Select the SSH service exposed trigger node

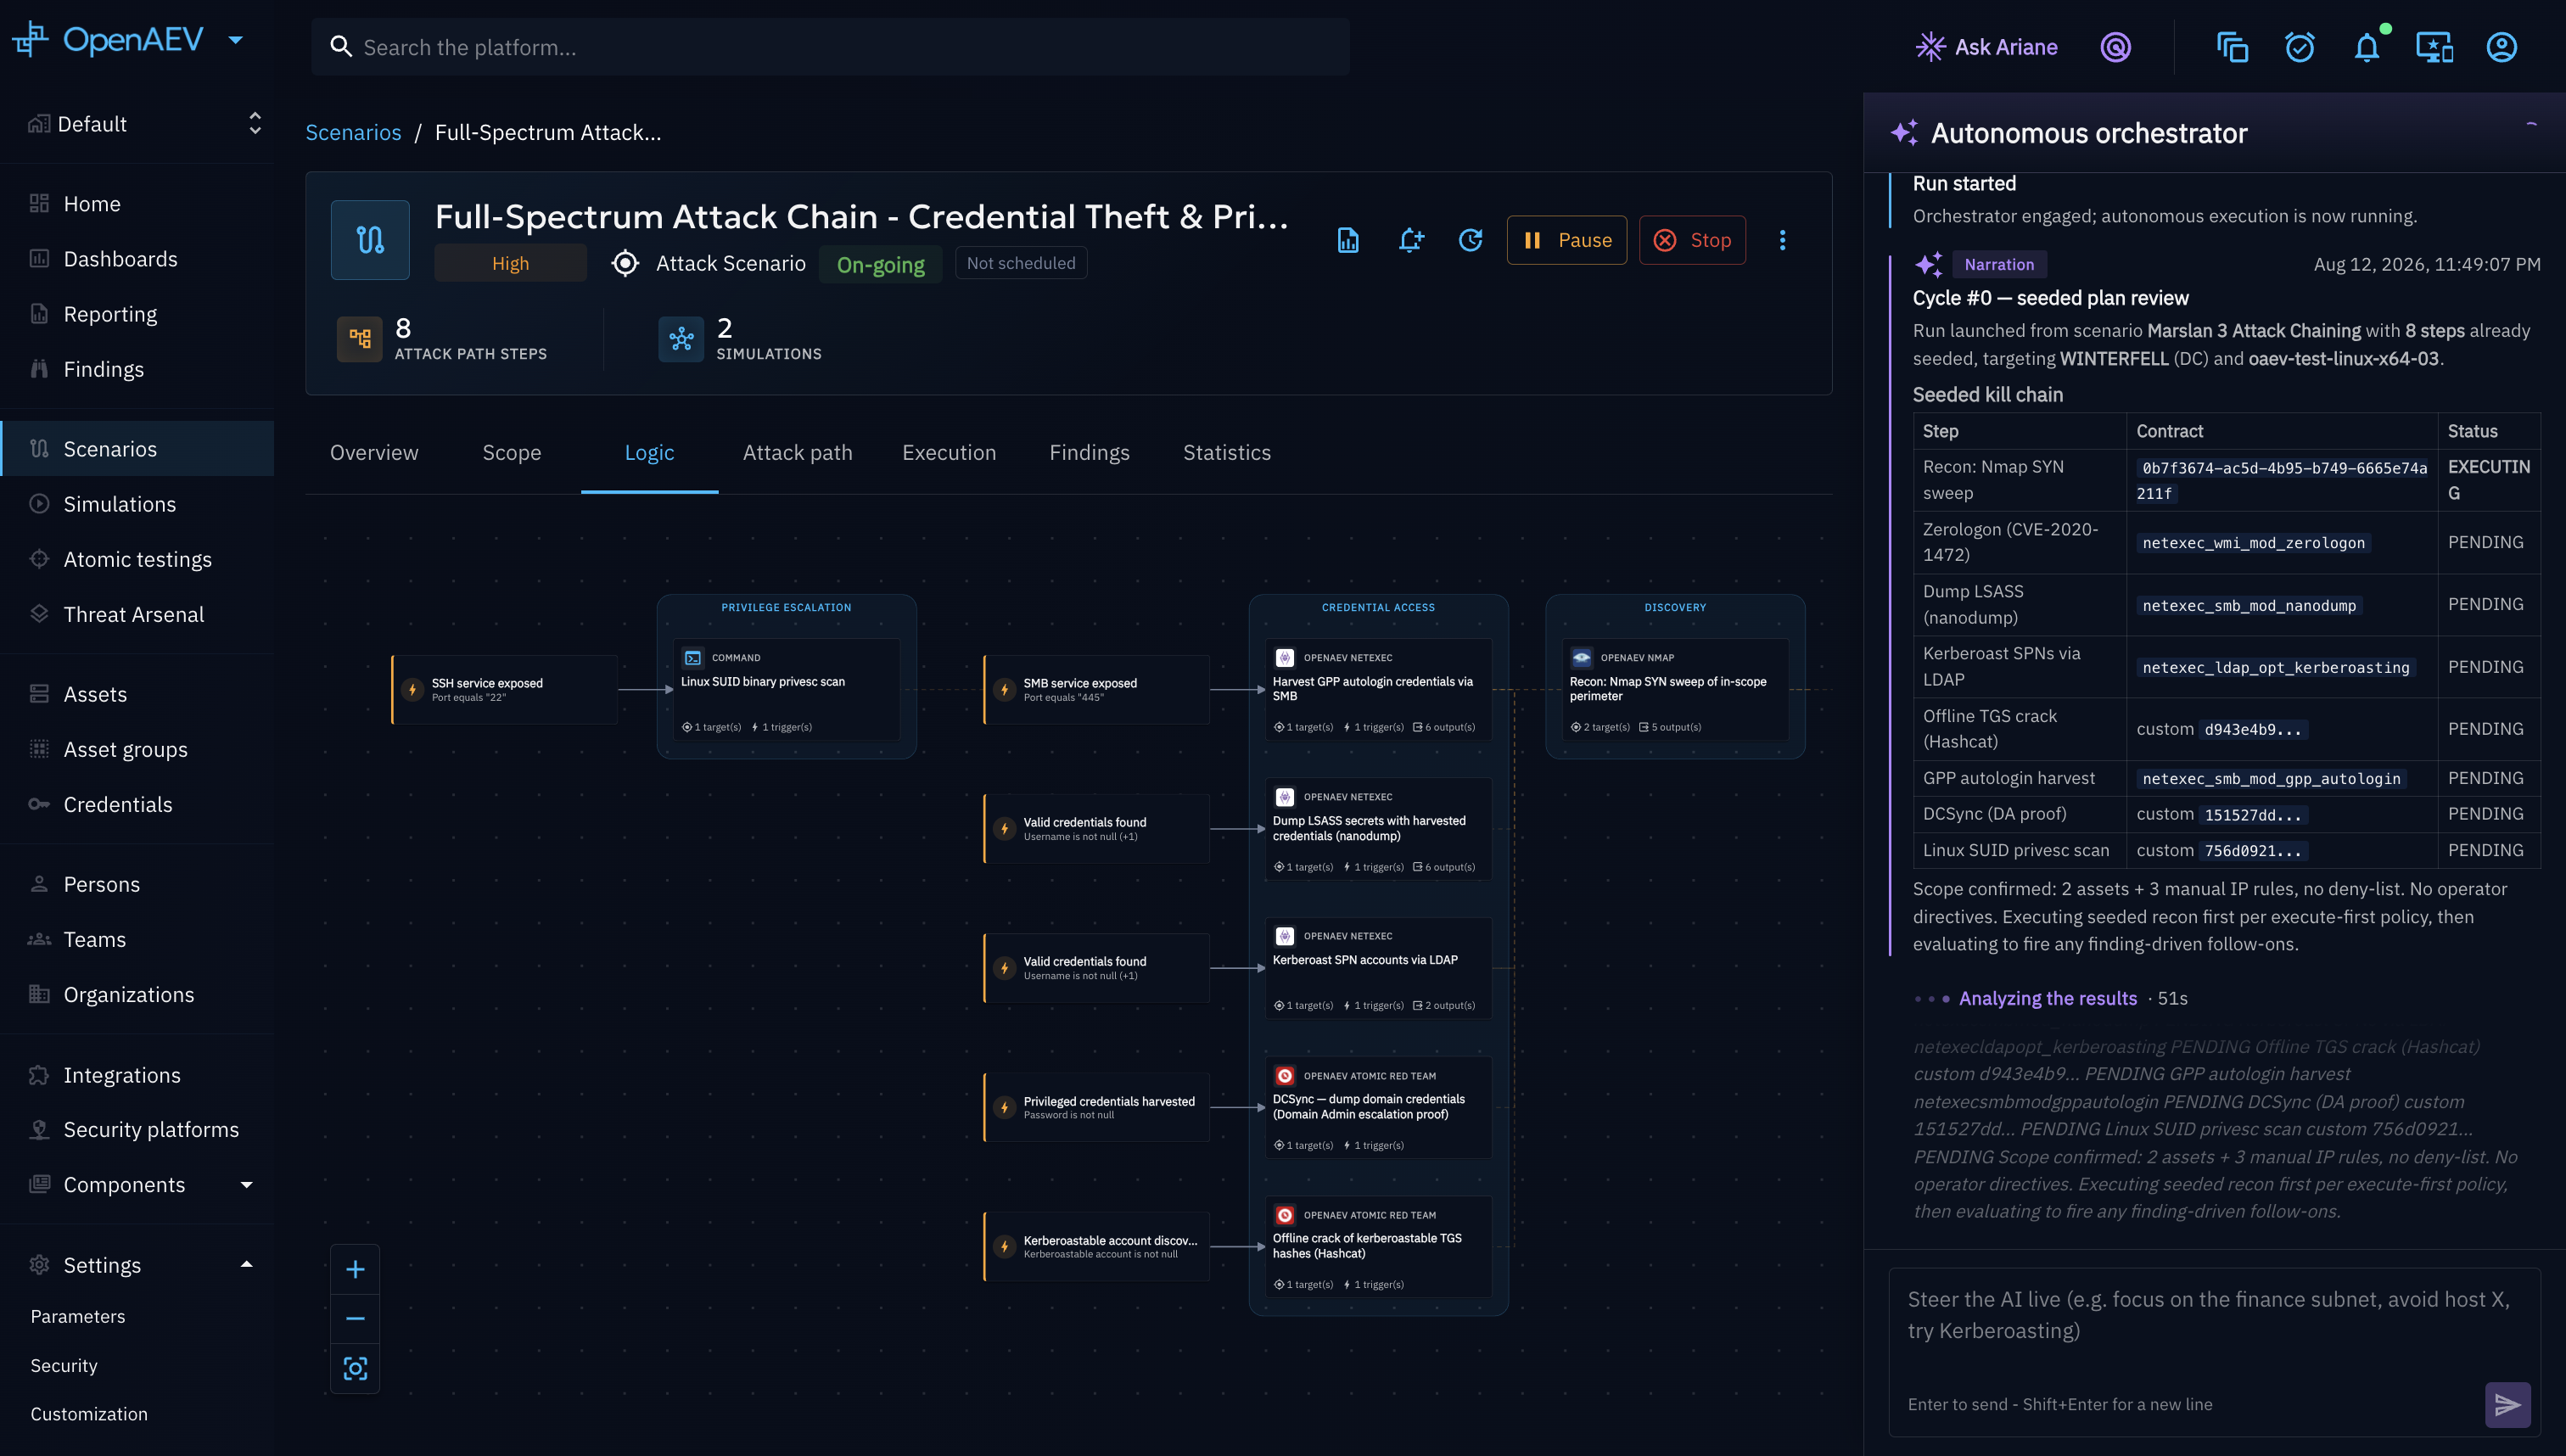click(x=504, y=689)
